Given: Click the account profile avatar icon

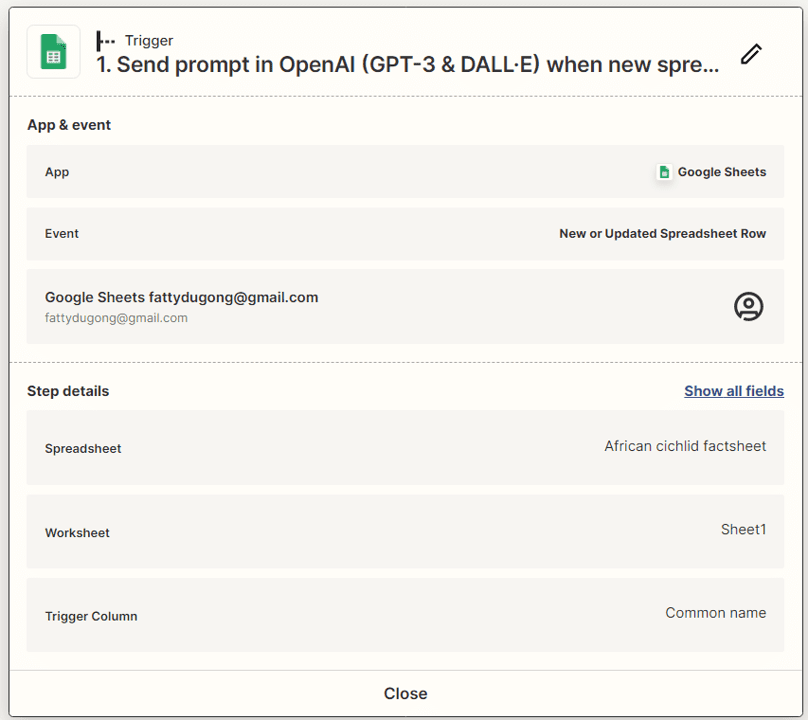Looking at the screenshot, I should click(x=748, y=307).
